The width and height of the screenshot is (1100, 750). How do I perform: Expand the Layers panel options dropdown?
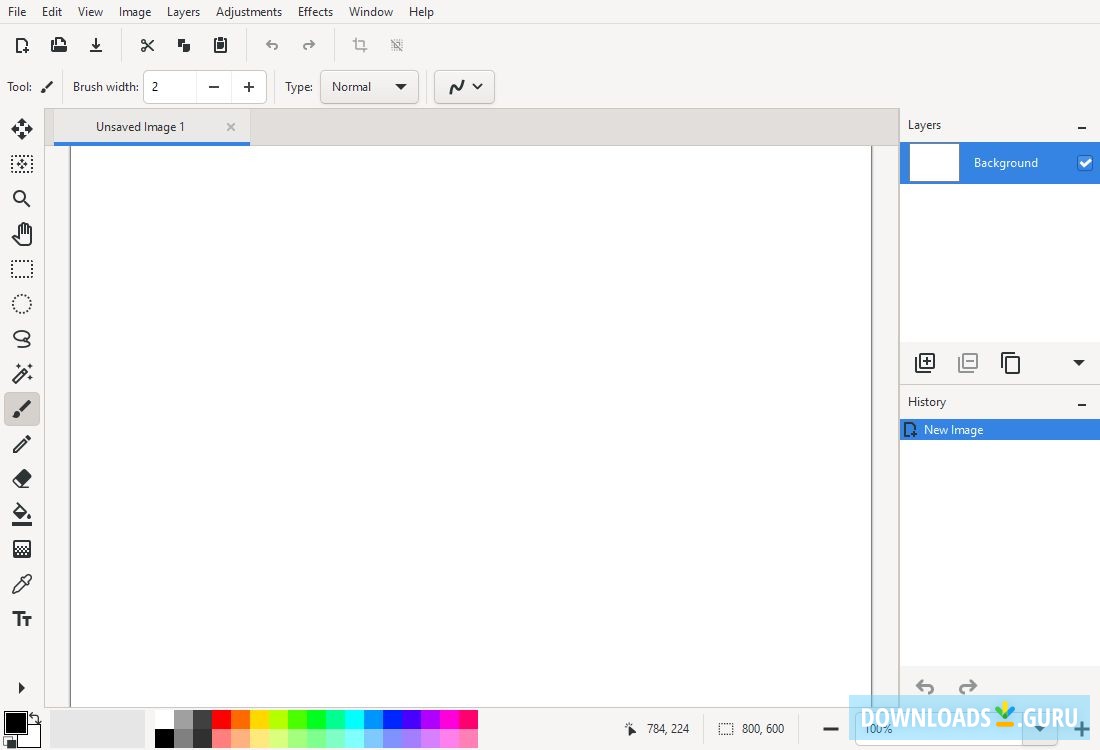click(x=1078, y=362)
